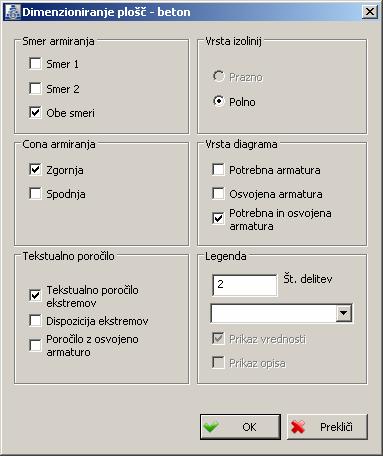The image size is (383, 456).
Task: Enable the Spodnja zone checkbox
Action: 35,193
